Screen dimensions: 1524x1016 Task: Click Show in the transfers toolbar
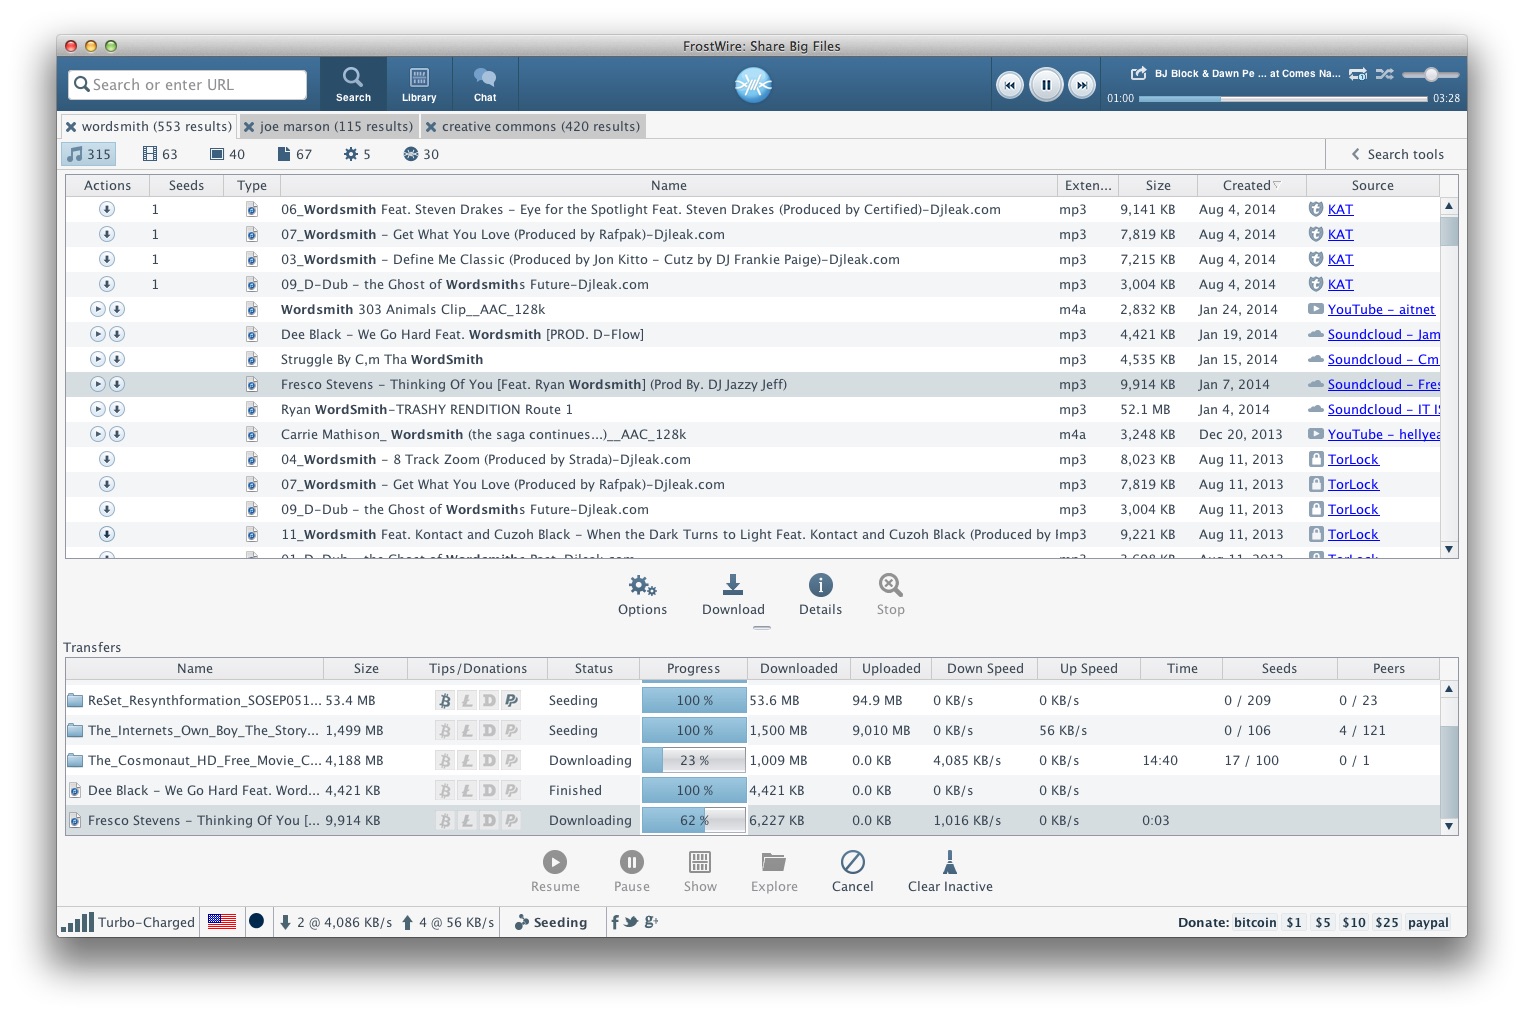coord(700,872)
